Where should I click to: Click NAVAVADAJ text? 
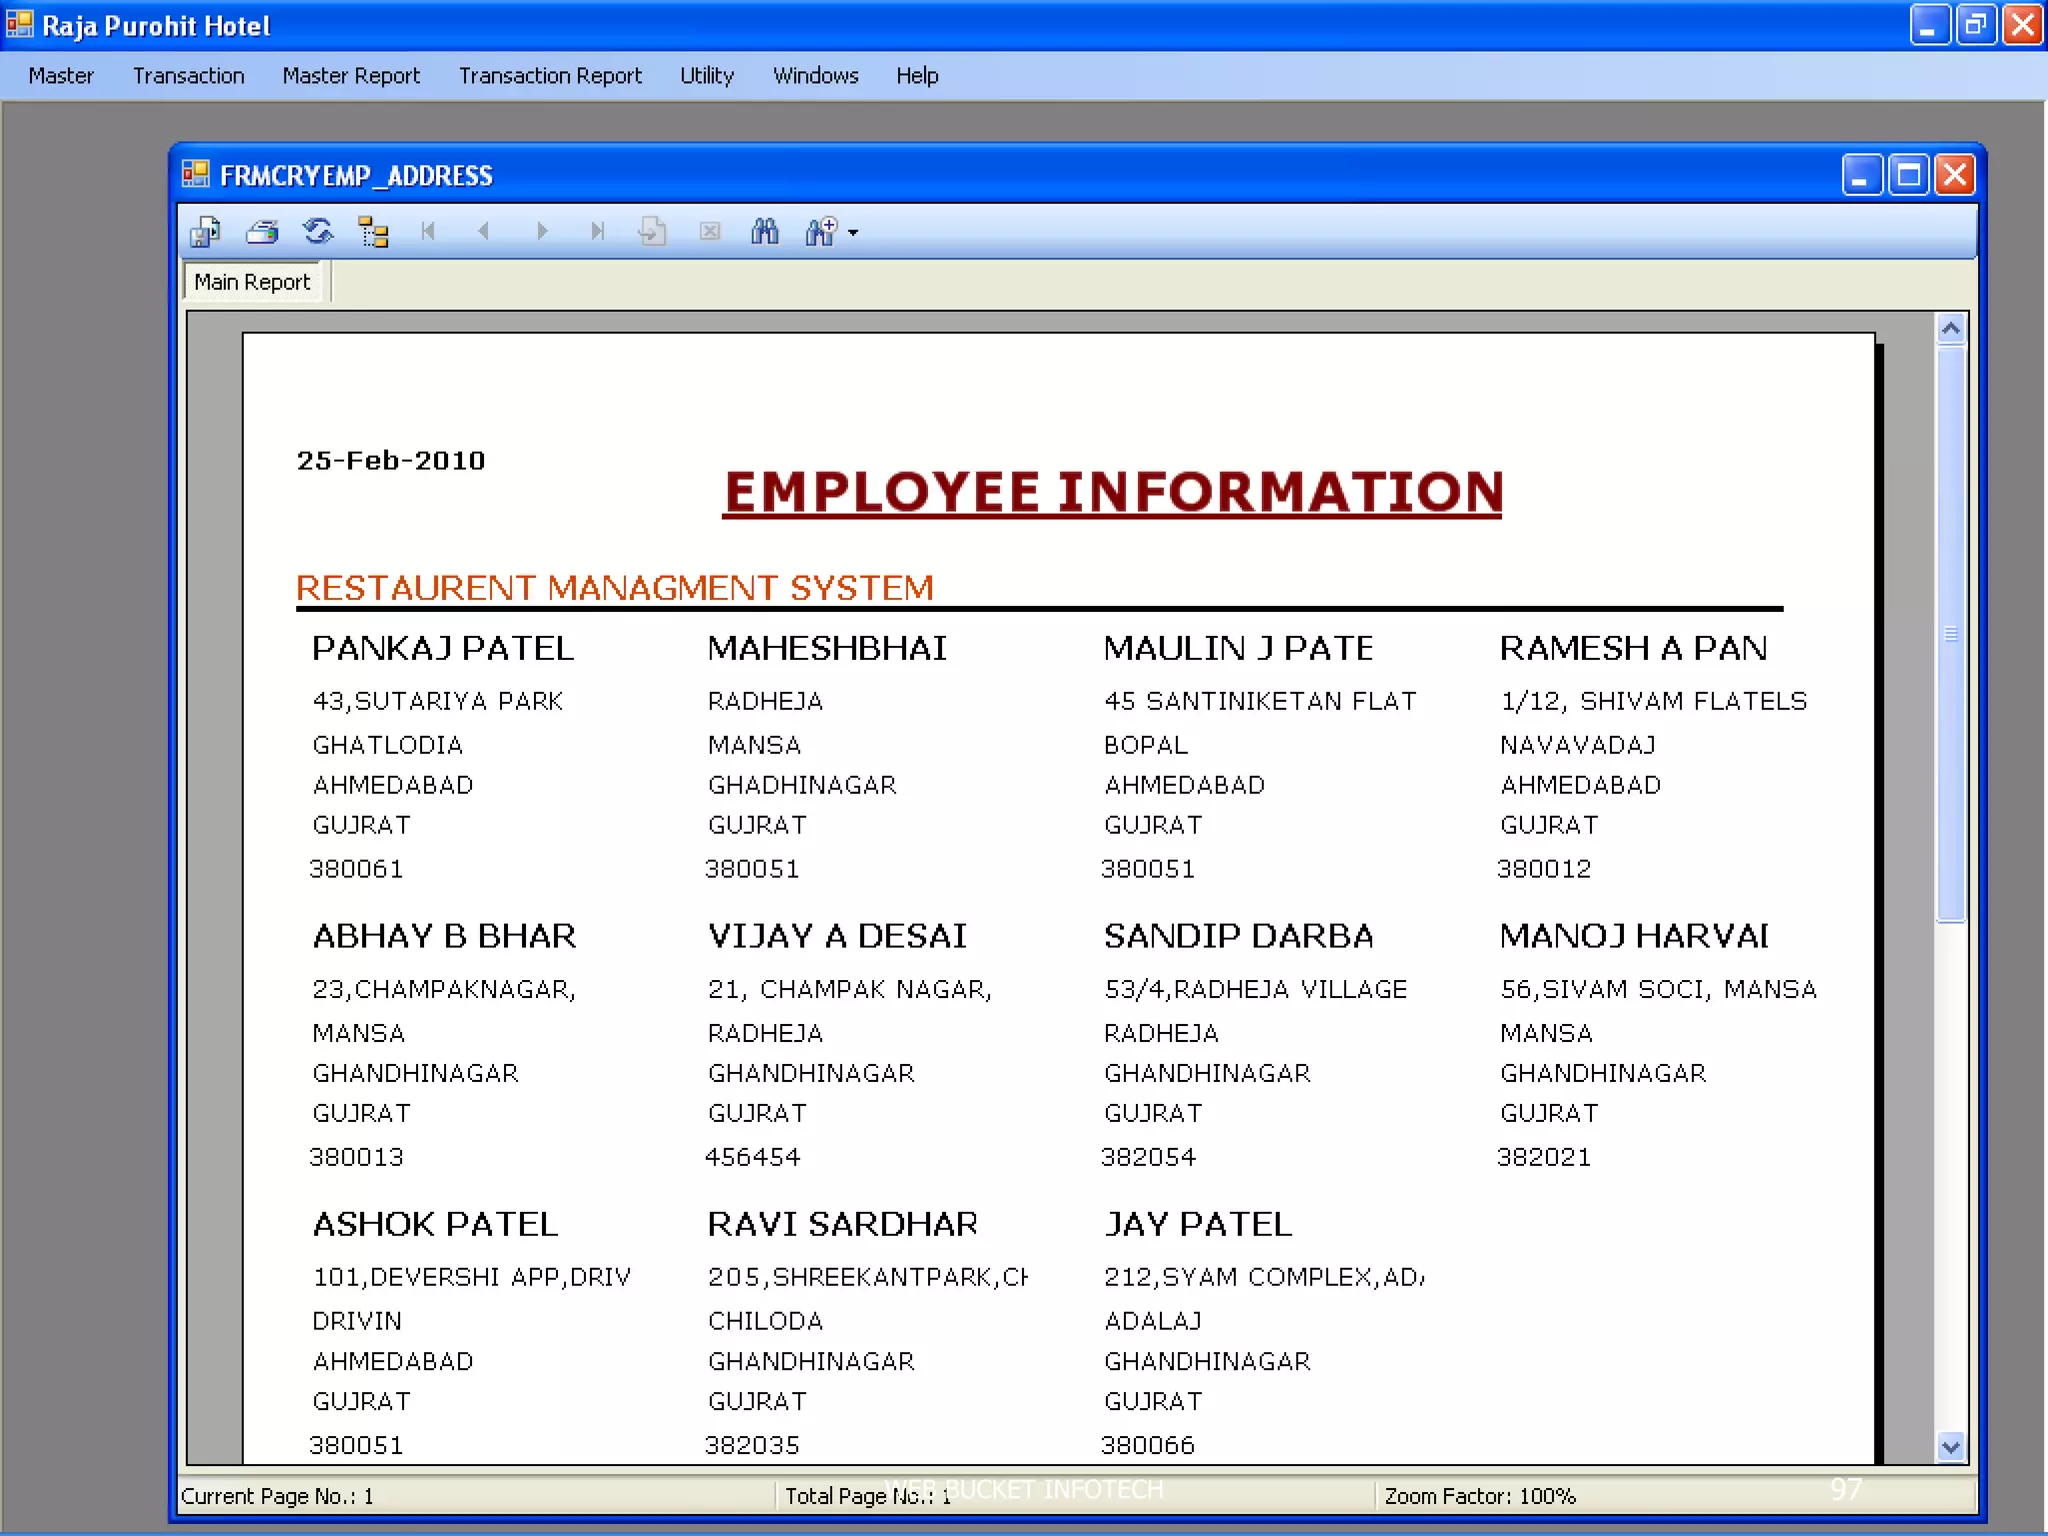[1578, 745]
